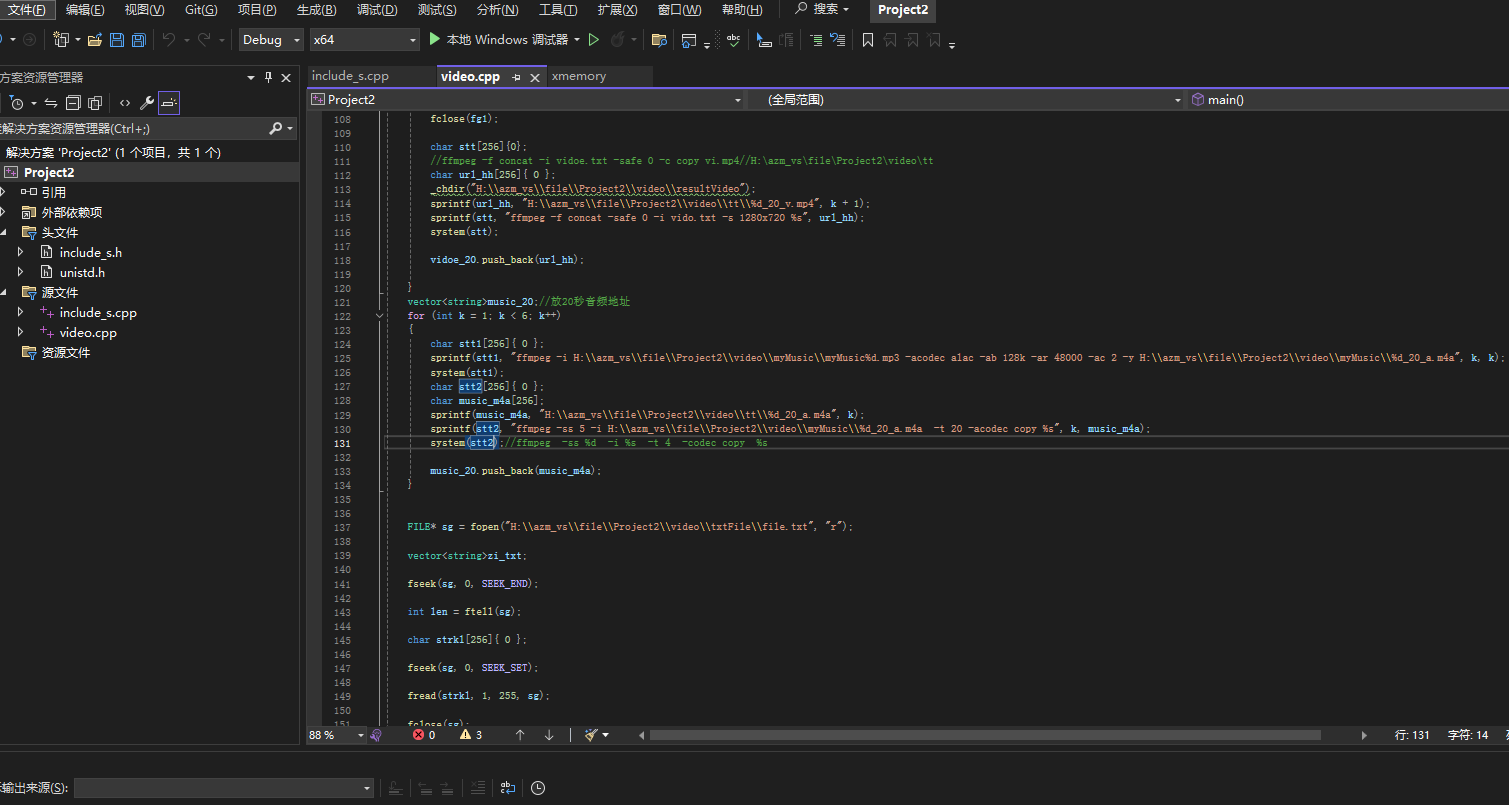Select the 外部依赖项 node
The image size is (1509, 805).
coord(72,212)
